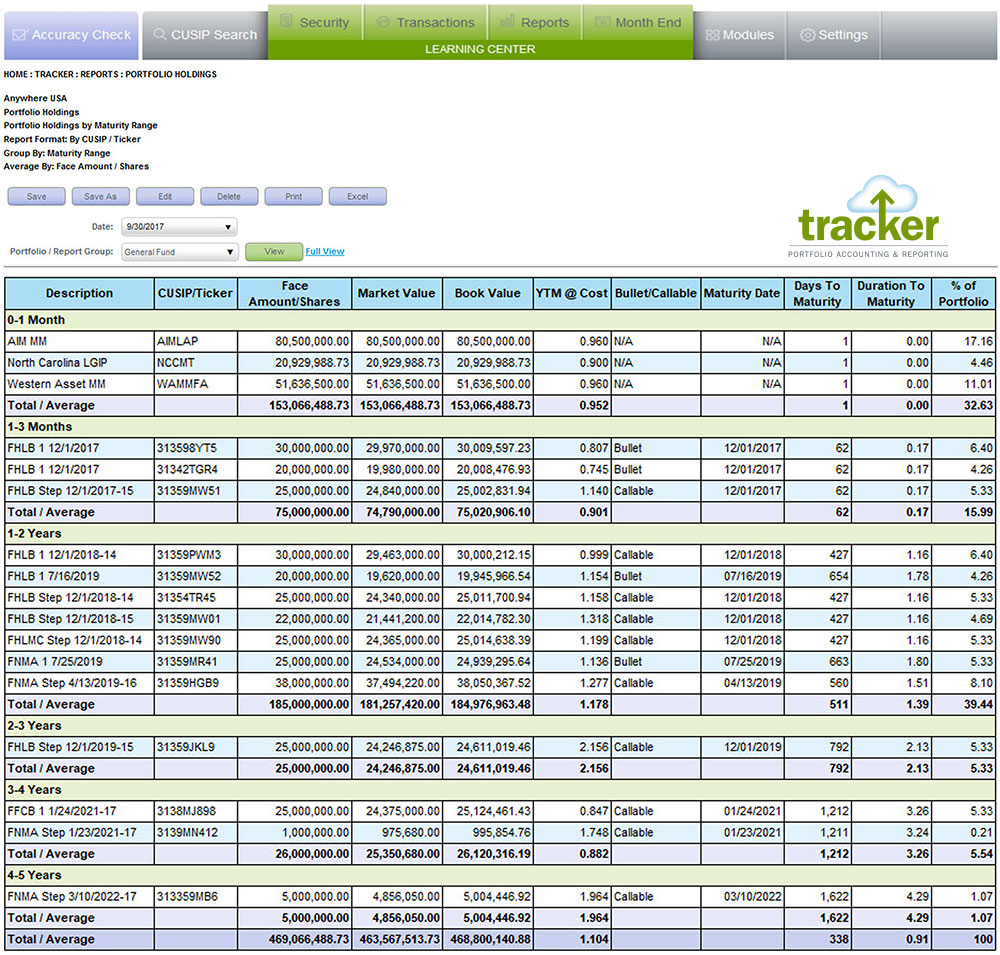
Task: Open the Transactions tab
Action: 425,22
